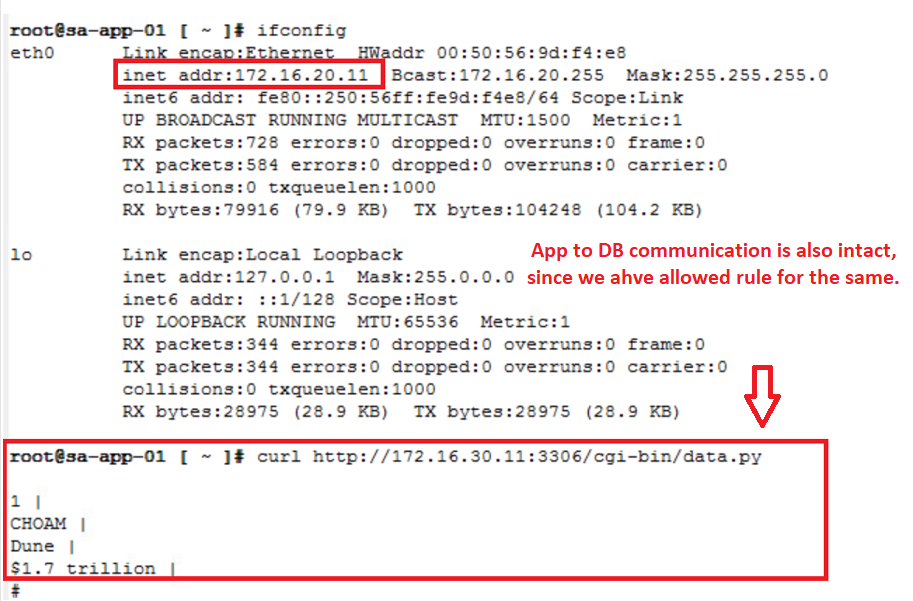913x601 pixels.
Task: Click the final # prompt at bottom
Action: pyautogui.click(x=16, y=591)
